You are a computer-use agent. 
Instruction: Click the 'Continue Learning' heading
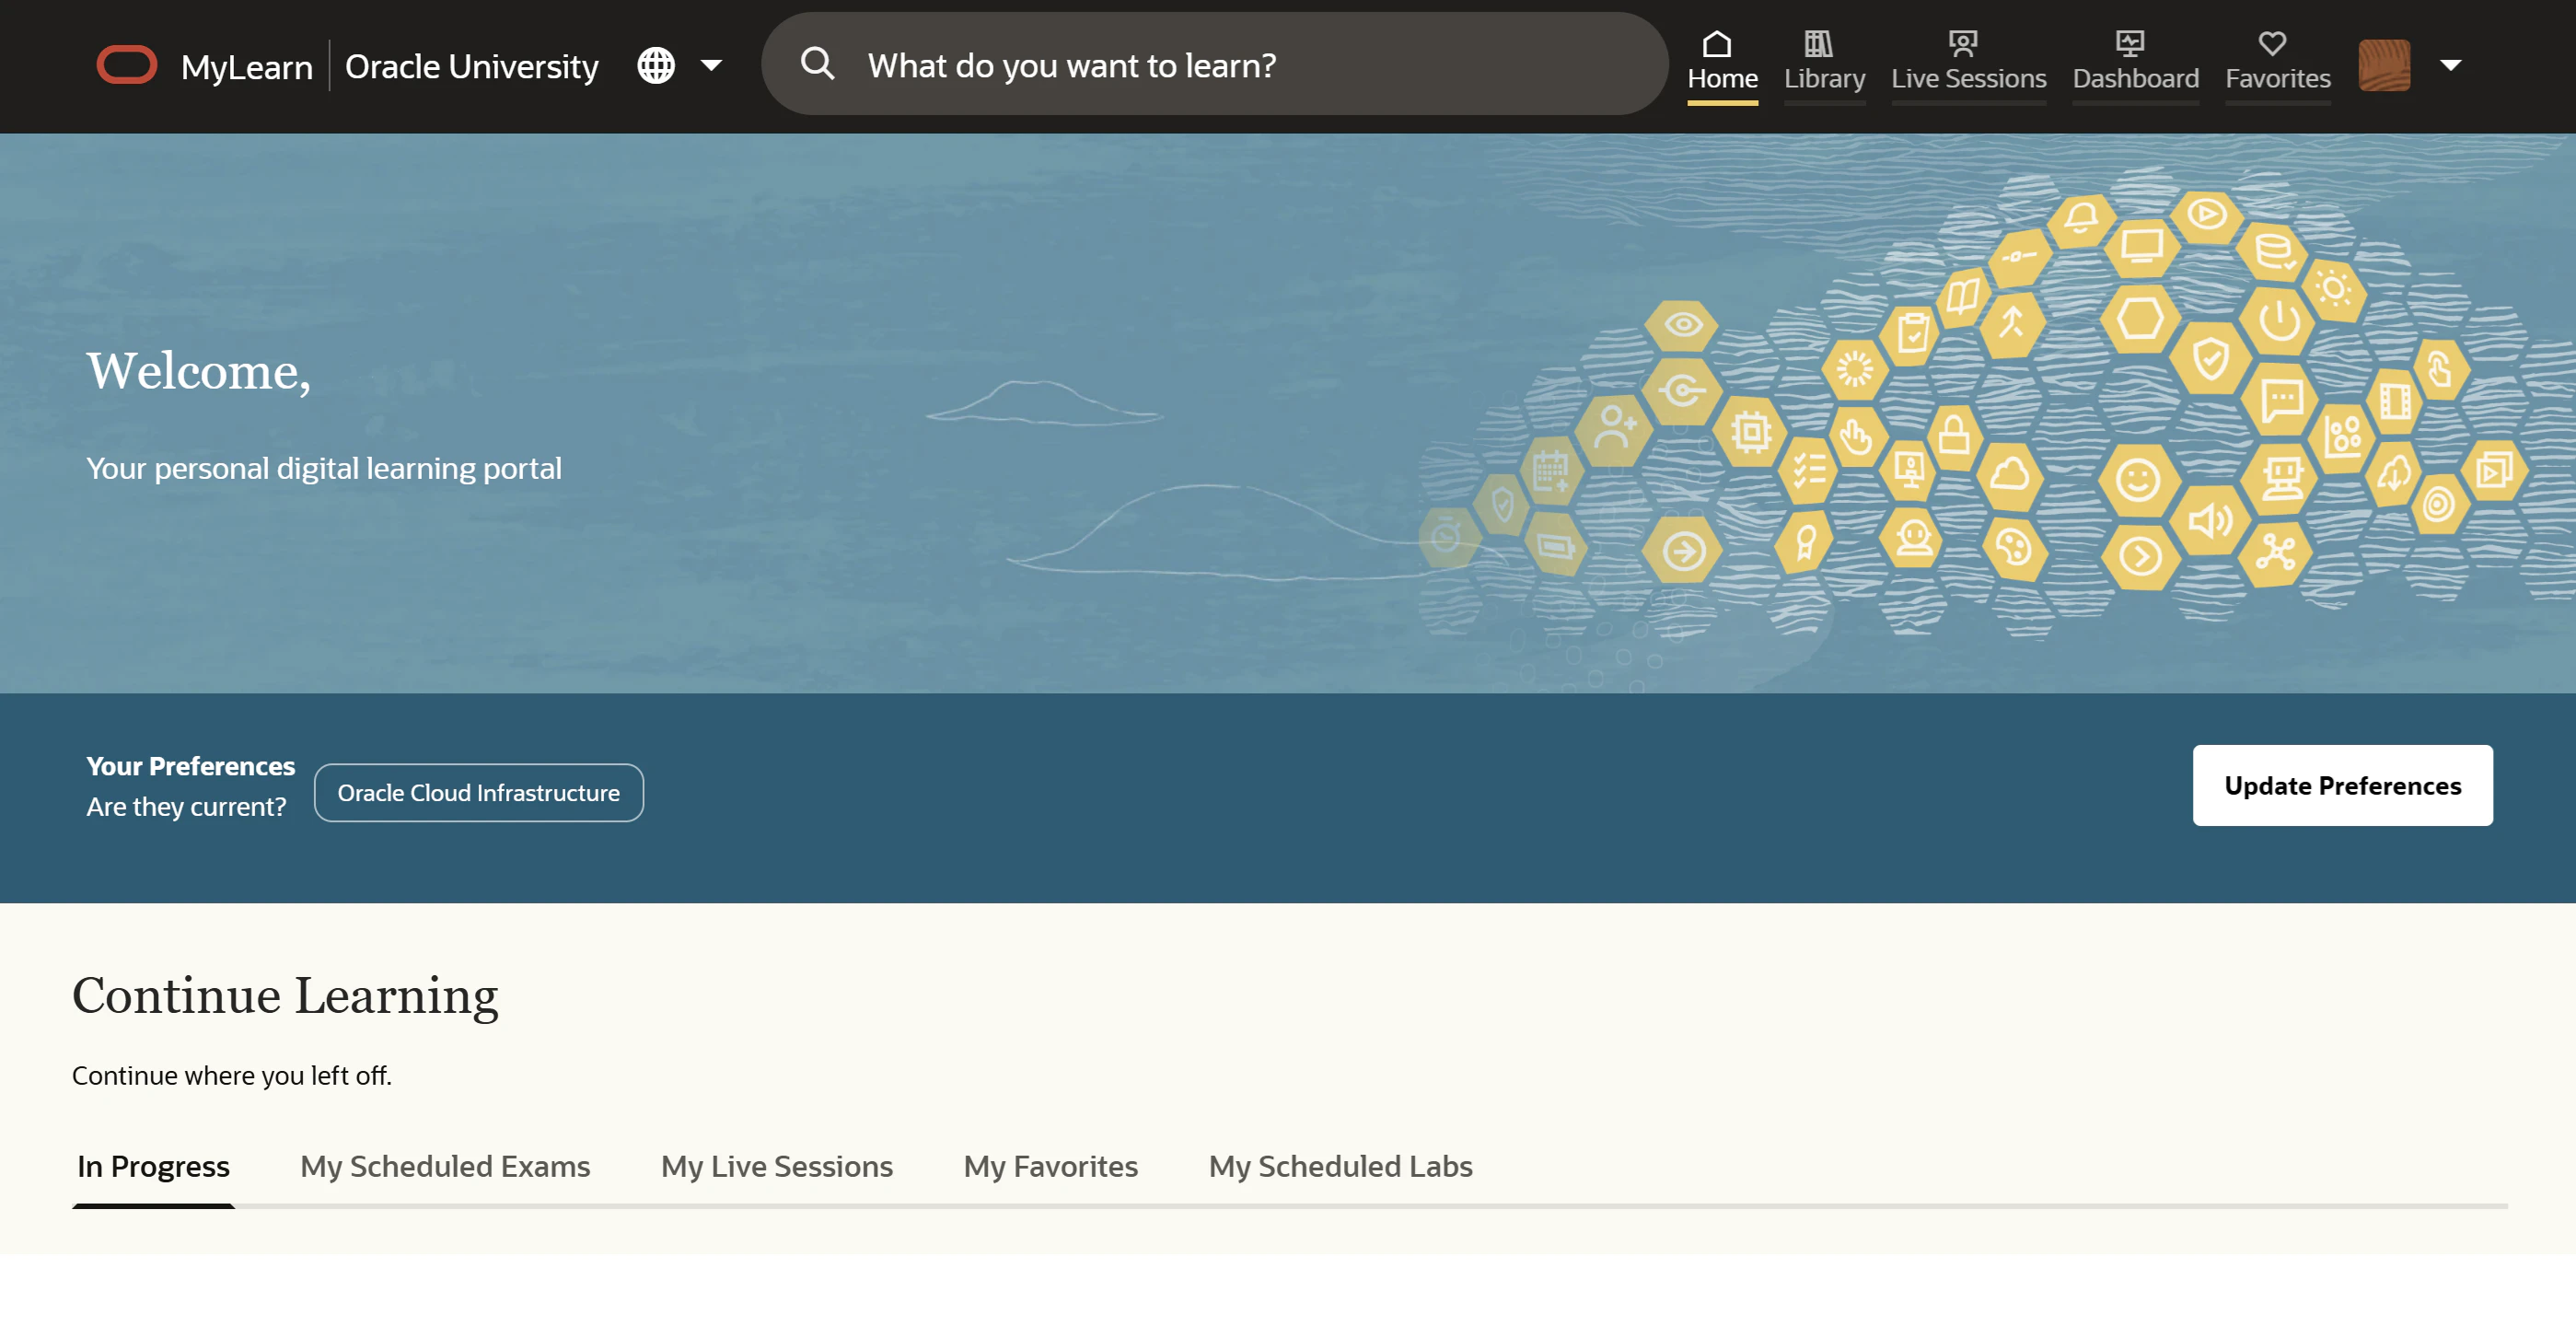[285, 996]
